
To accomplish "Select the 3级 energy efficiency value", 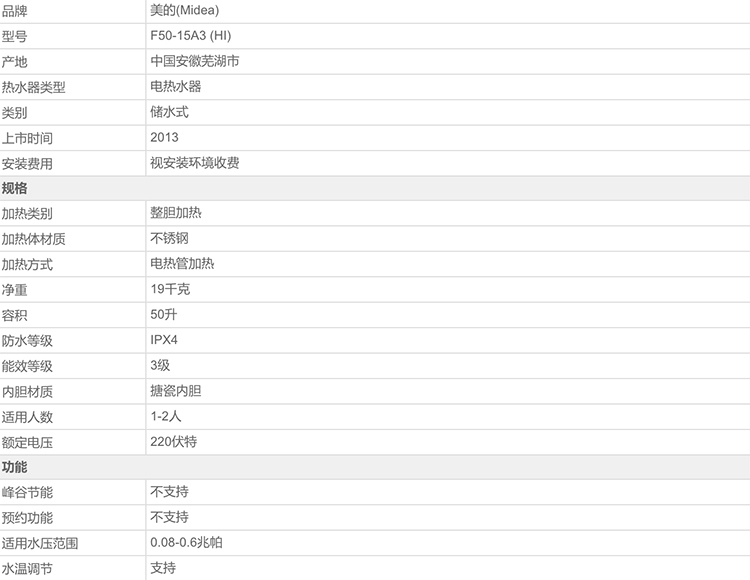I will (x=160, y=365).
